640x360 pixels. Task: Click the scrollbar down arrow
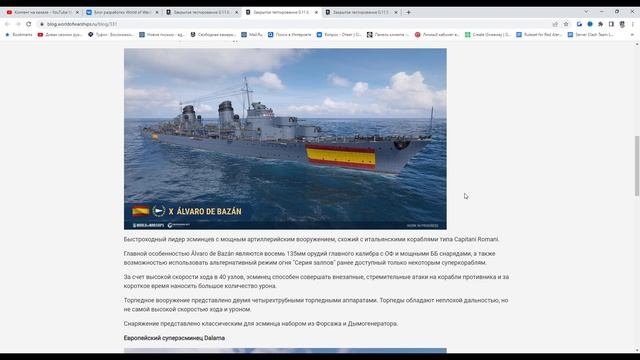point(637,350)
